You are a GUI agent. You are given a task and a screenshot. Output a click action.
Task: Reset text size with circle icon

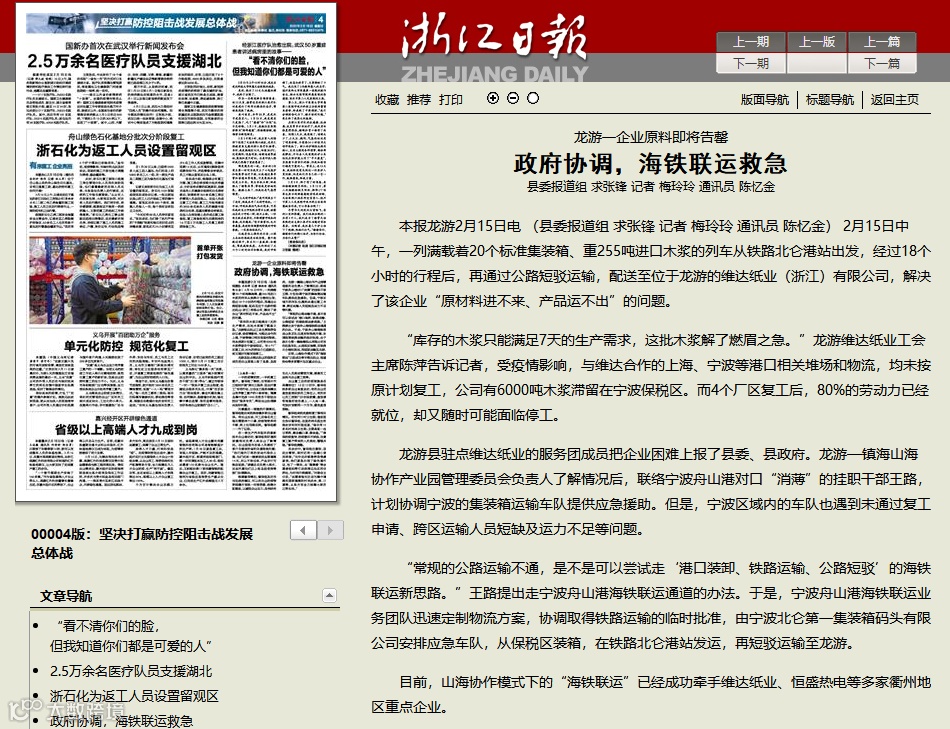coord(533,98)
